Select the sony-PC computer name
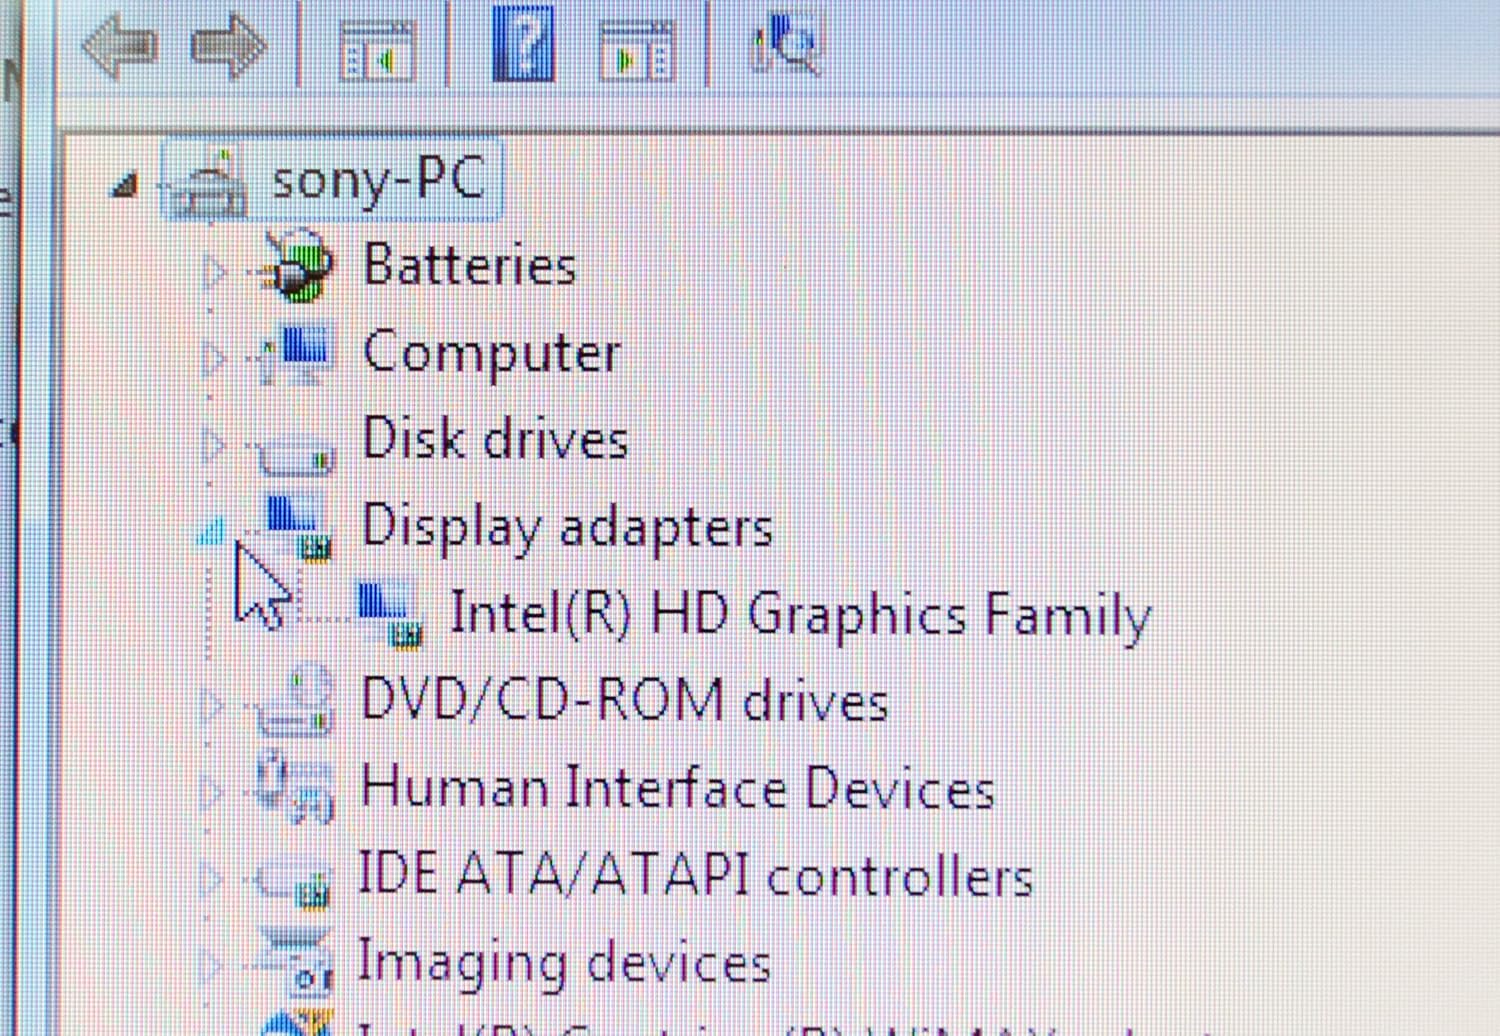The image size is (1500, 1036). coord(379,181)
